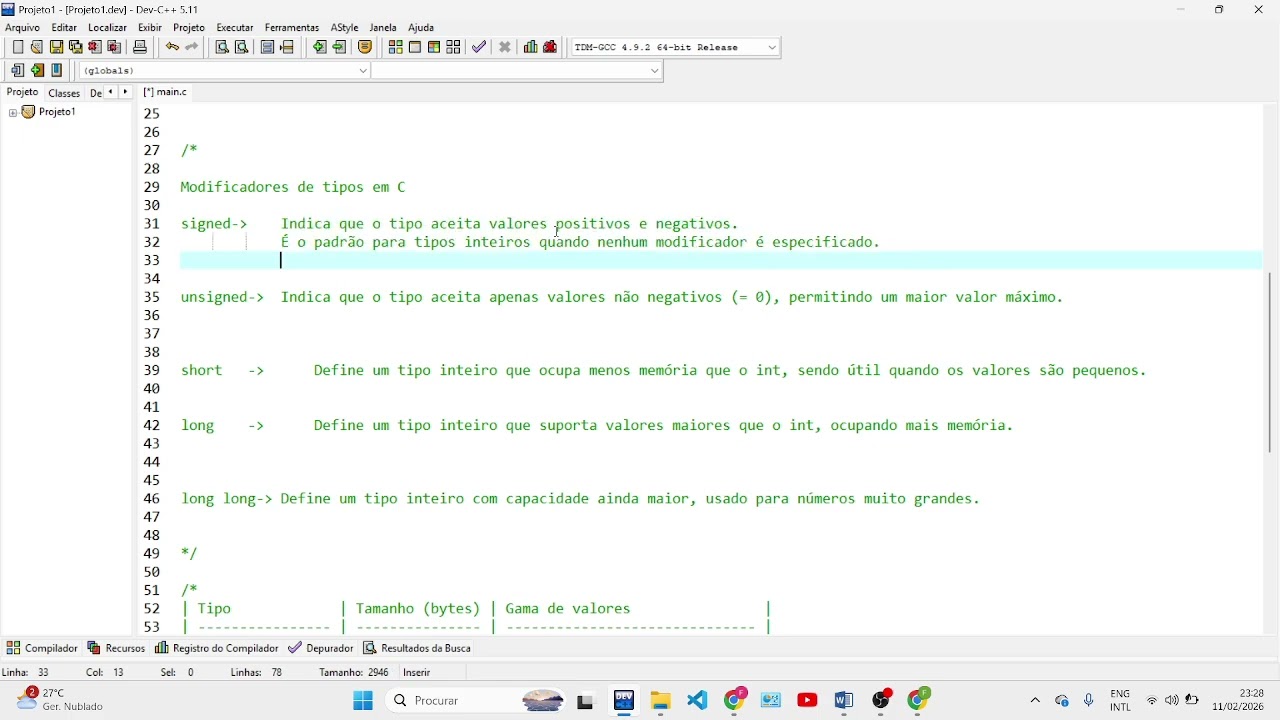This screenshot has width=1280, height=720.
Task: Click the Compile toolbar icon
Action: pos(396,47)
